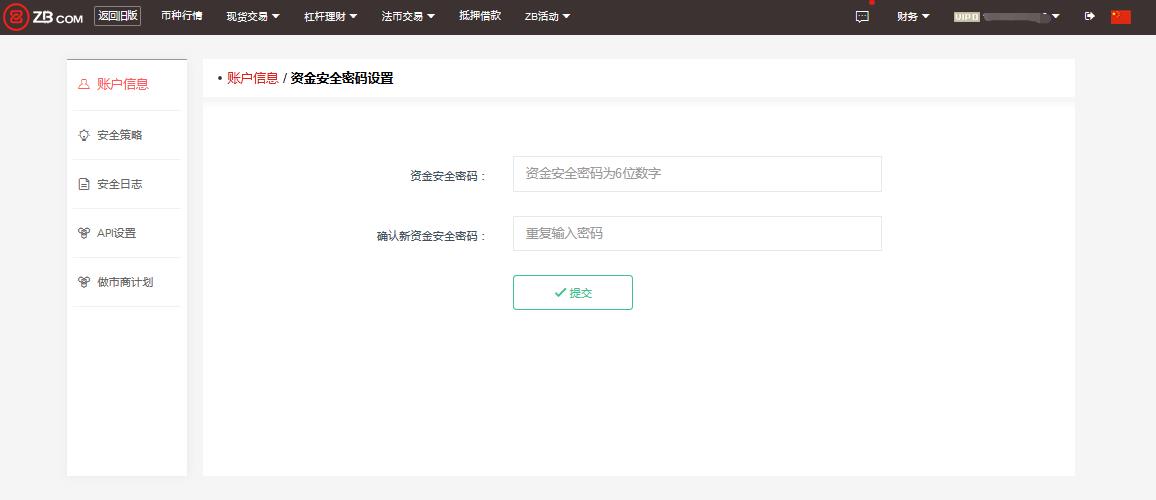Open 做市商计划 in the sidebar
The height and width of the screenshot is (500, 1156).
124,282
